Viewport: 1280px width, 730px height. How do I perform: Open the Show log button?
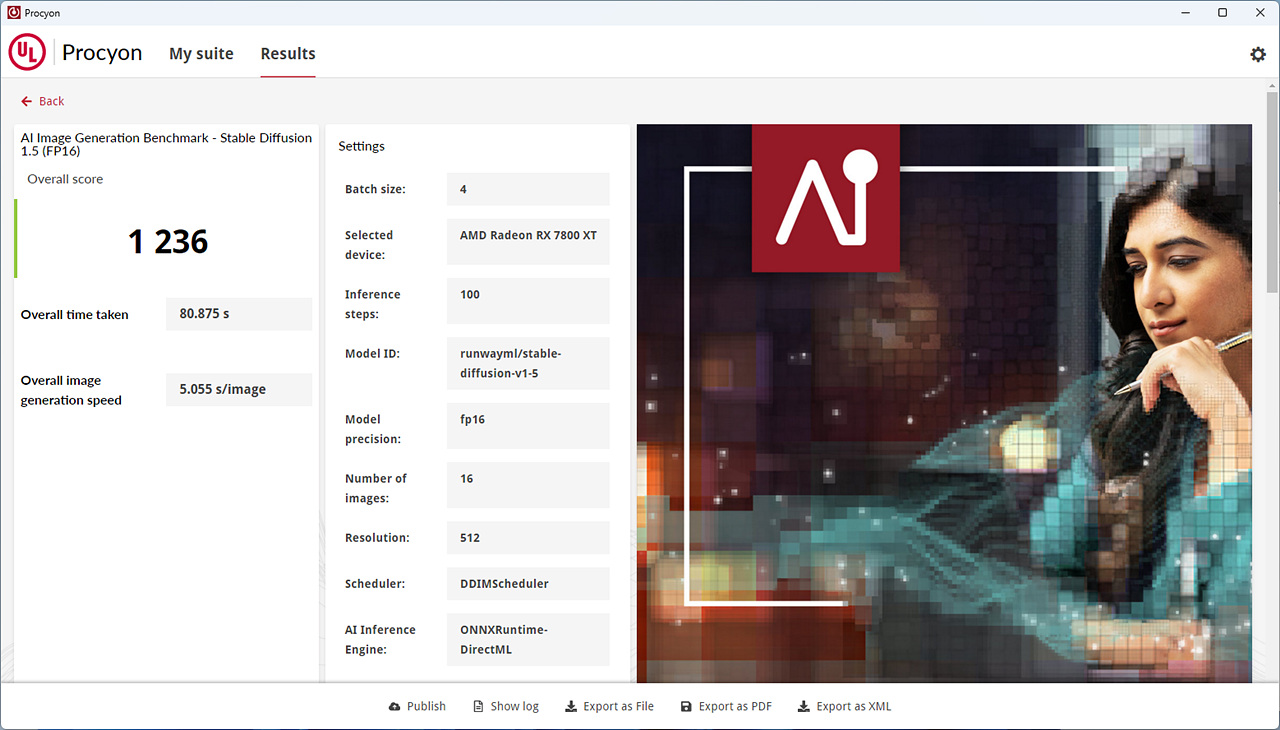click(506, 706)
